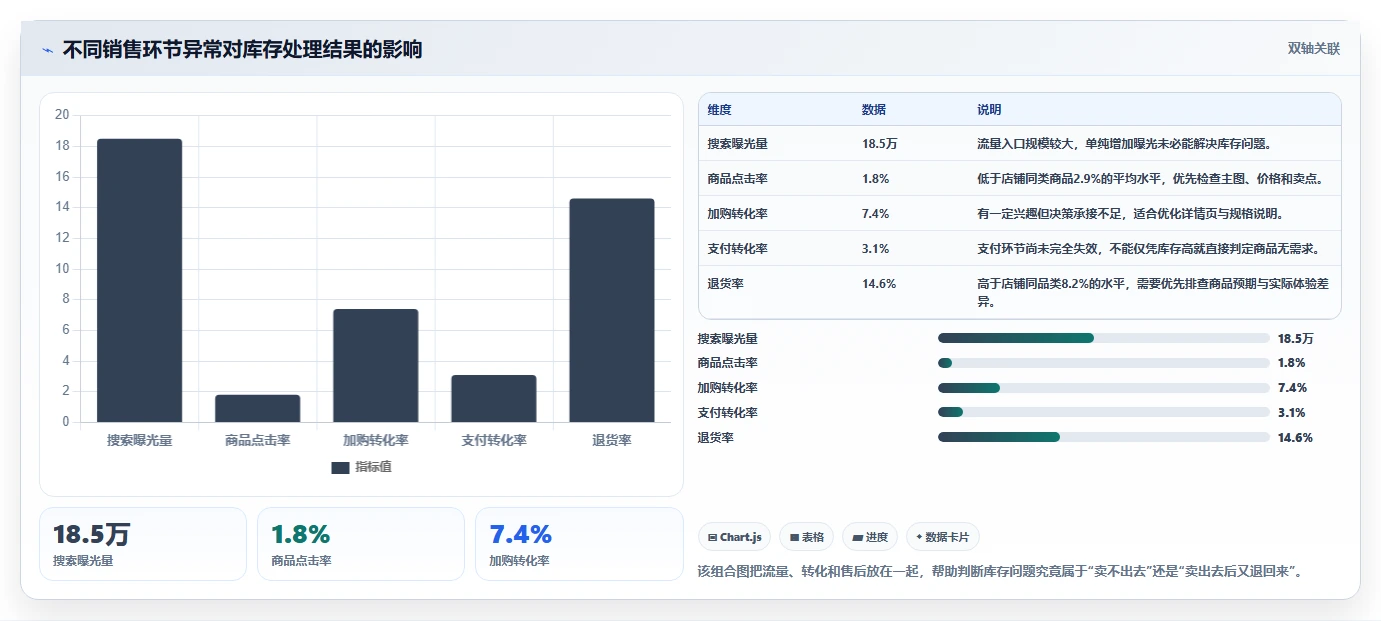Viewport: 1381px width, 621px height.
Task: Click the 进度 tag chip
Action: (x=870, y=537)
